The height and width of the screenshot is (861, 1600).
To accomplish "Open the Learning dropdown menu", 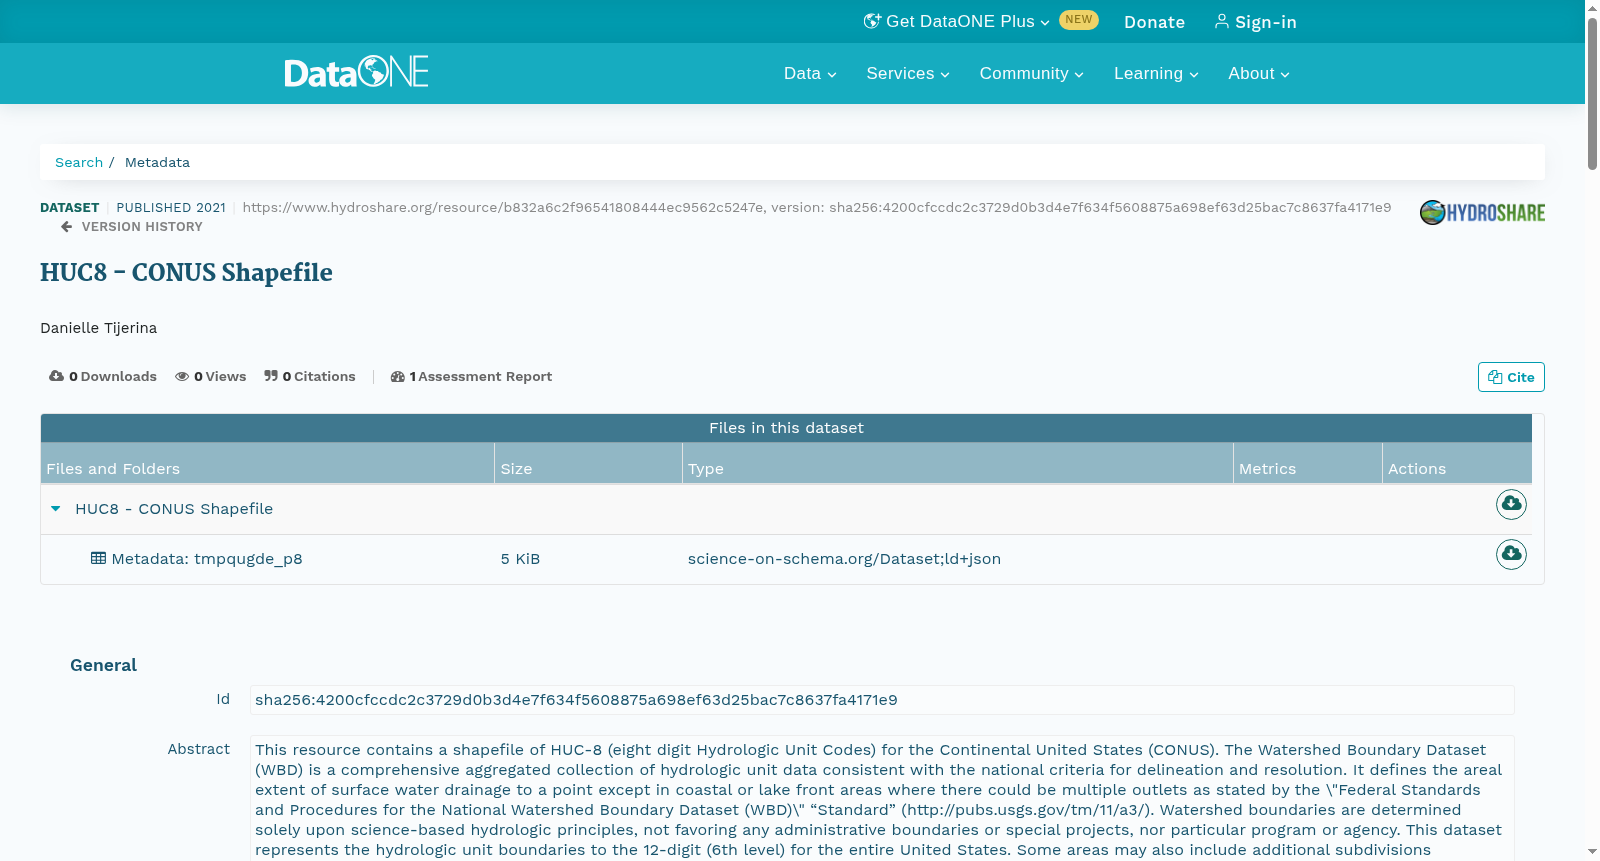I will (1156, 74).
